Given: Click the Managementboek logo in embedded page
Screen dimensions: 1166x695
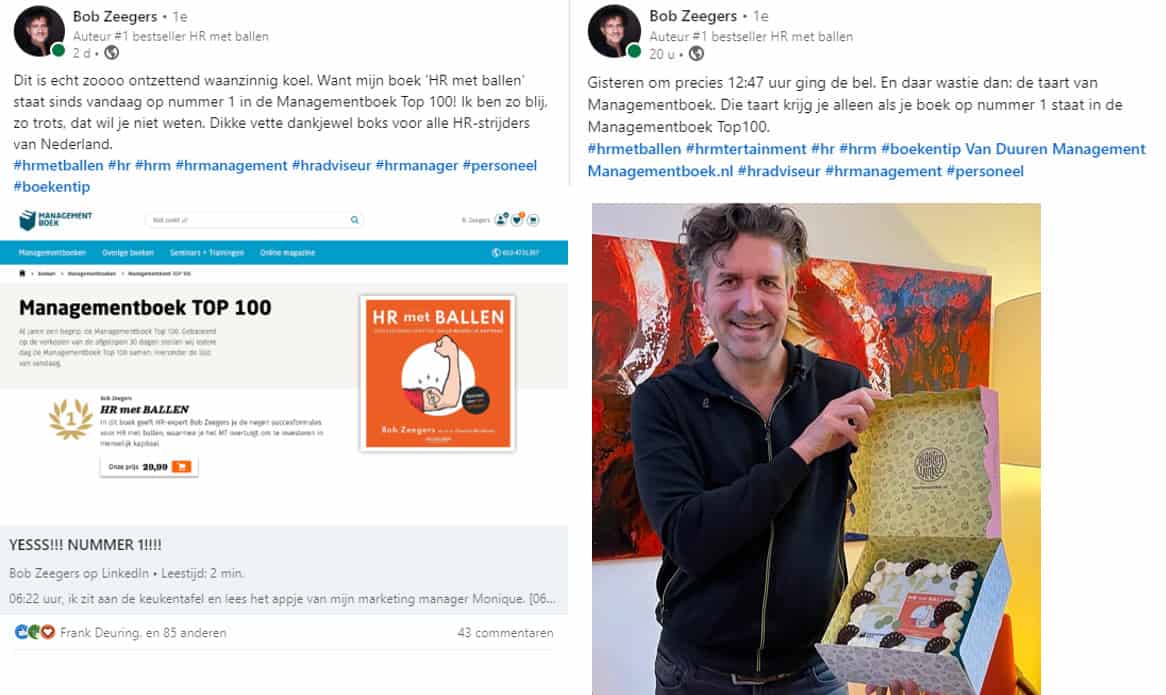Looking at the screenshot, I should pos(56,219).
